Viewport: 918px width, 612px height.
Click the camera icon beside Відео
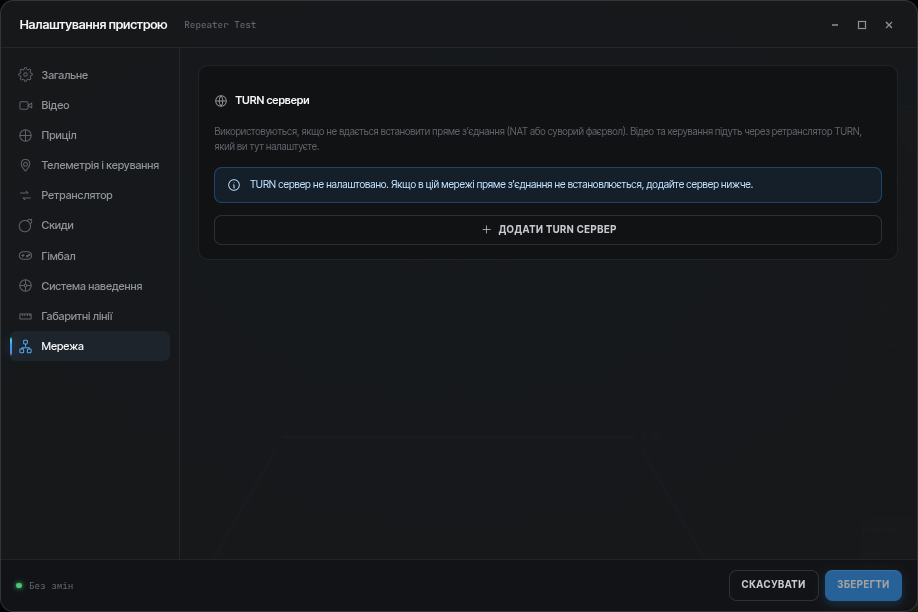25,105
